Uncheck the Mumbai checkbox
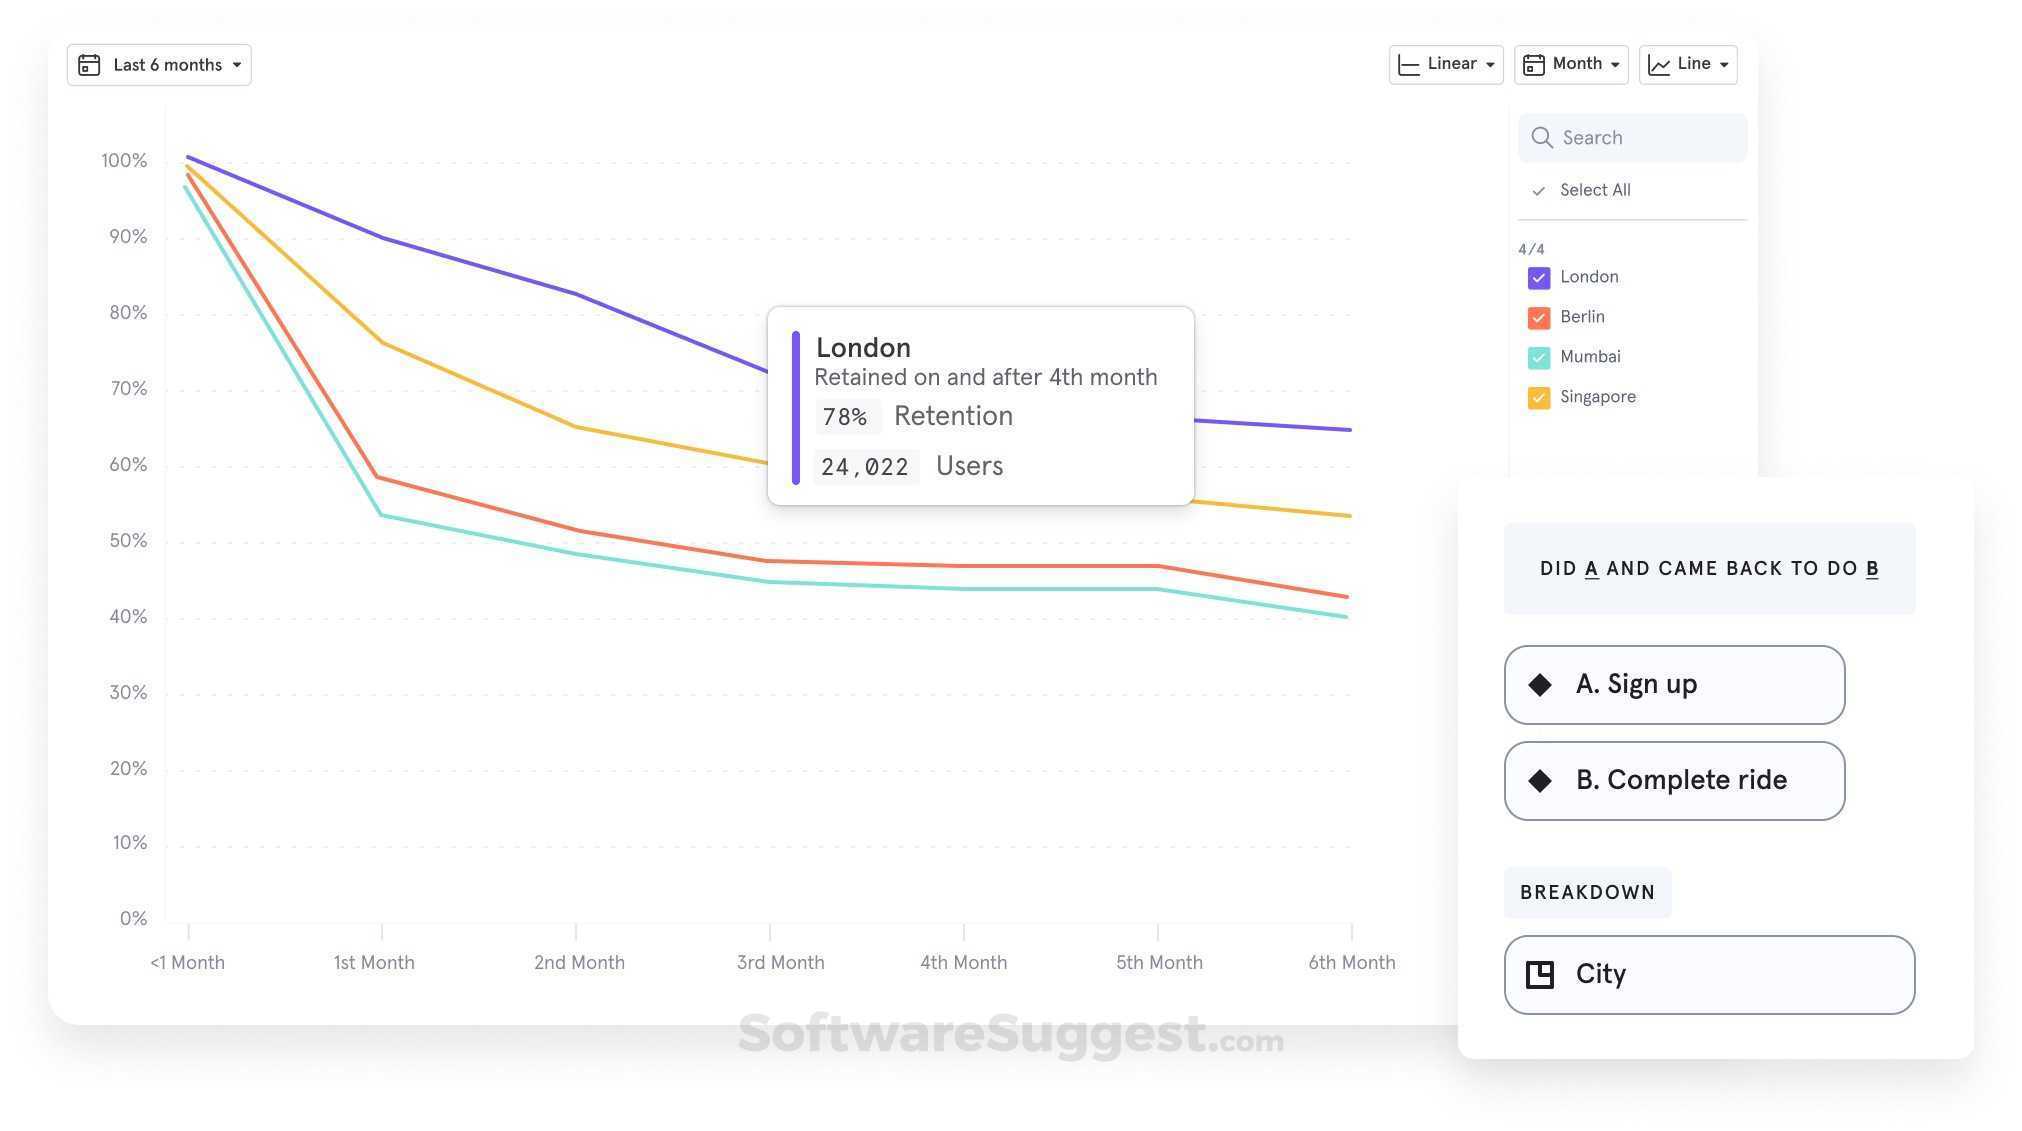2022x1131 pixels. pyautogui.click(x=1538, y=357)
